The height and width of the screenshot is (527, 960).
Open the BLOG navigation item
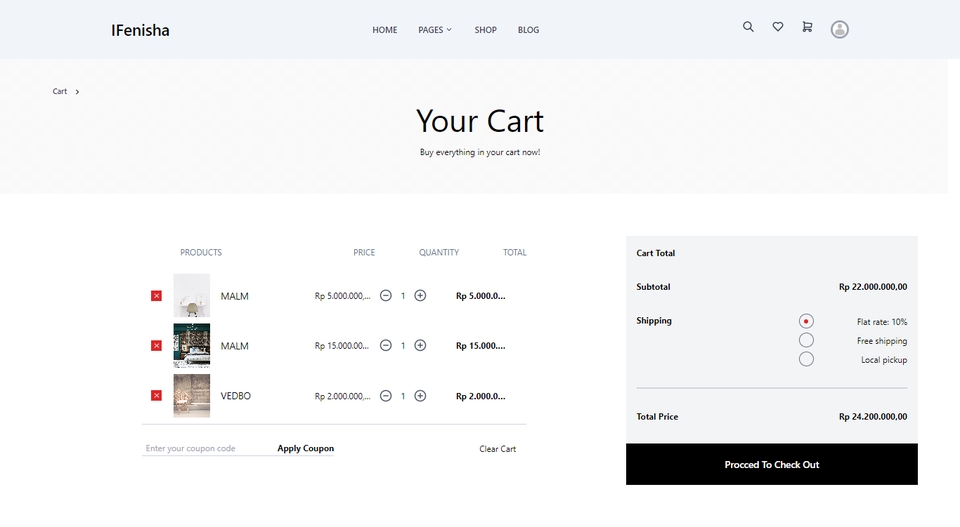click(x=528, y=30)
